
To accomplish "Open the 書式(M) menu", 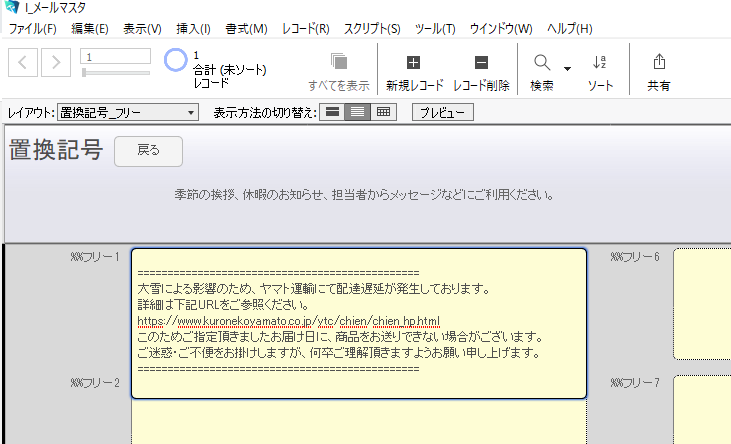I will (246, 29).
